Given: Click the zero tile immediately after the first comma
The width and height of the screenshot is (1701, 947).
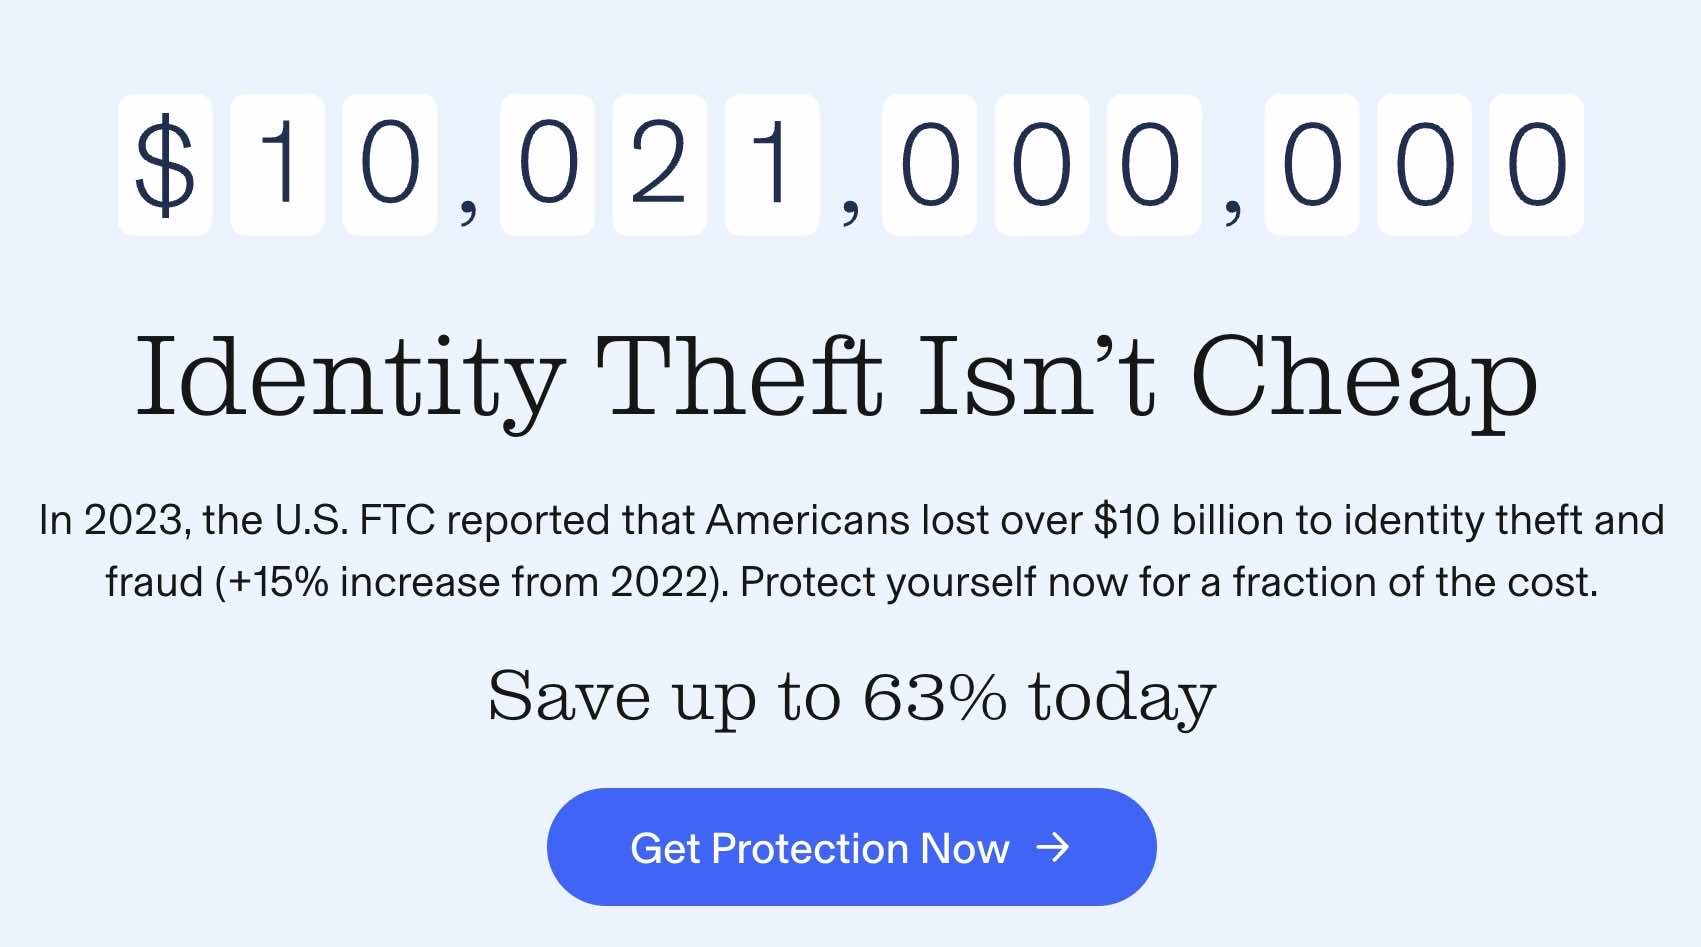Looking at the screenshot, I should [x=547, y=165].
